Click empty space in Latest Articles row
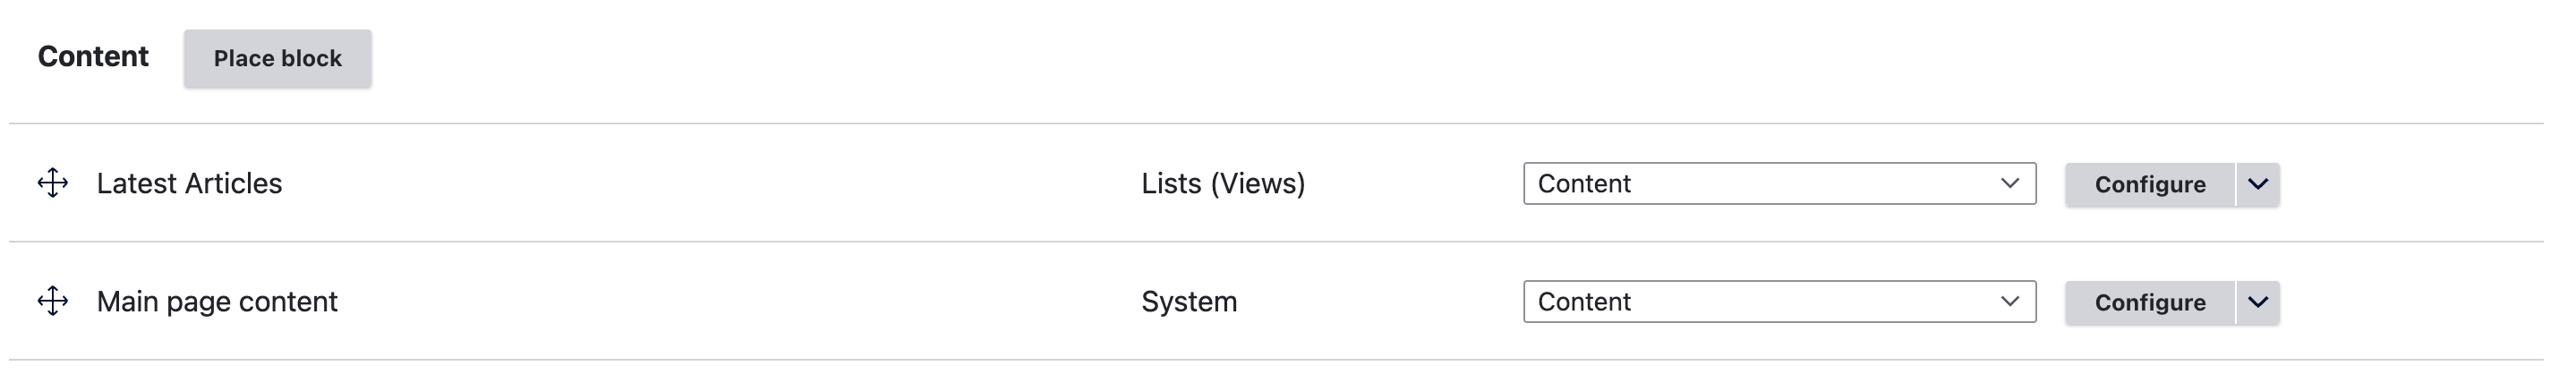2576x383 pixels. click(x=700, y=184)
